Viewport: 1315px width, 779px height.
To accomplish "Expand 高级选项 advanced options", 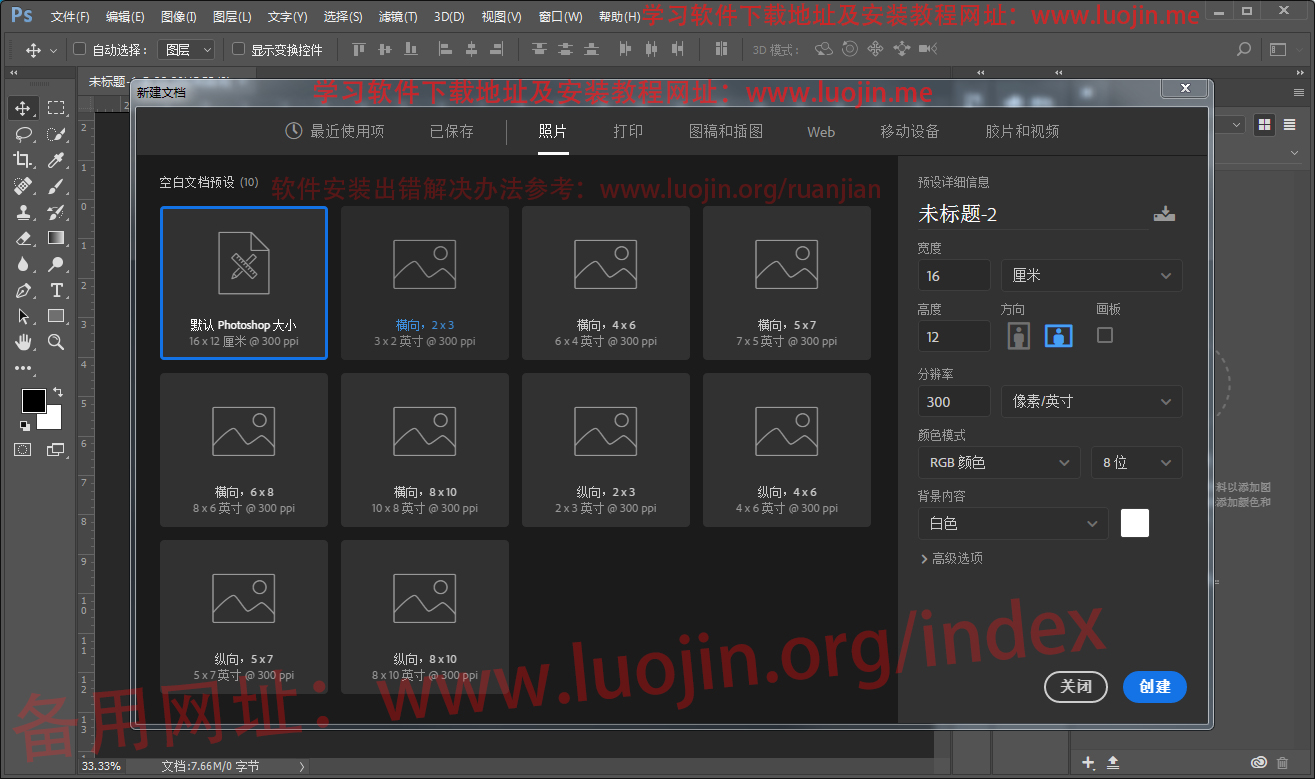I will pyautogui.click(x=952, y=559).
